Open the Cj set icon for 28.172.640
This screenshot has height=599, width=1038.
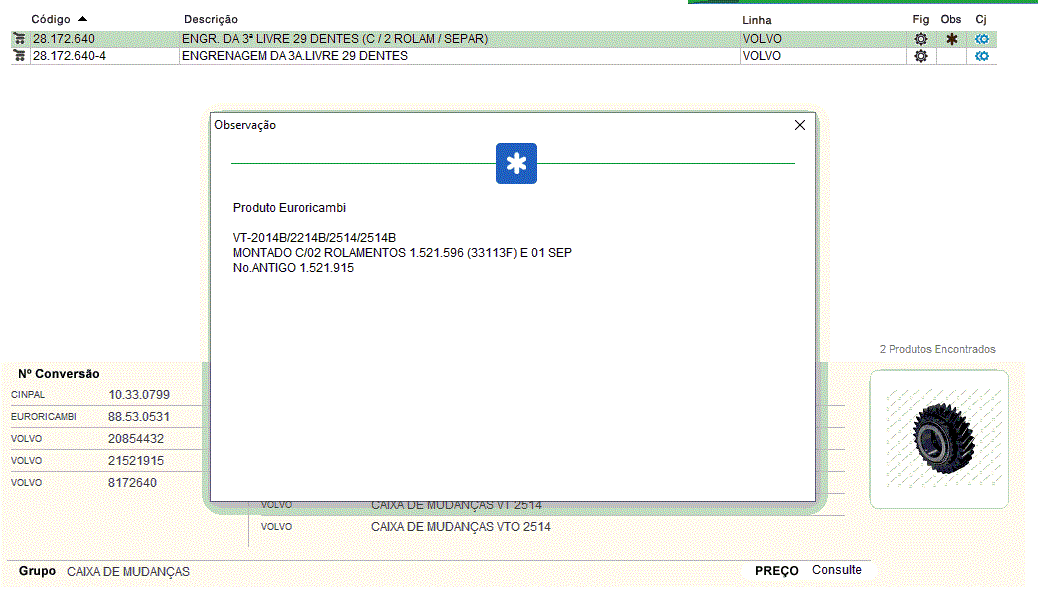(x=982, y=39)
